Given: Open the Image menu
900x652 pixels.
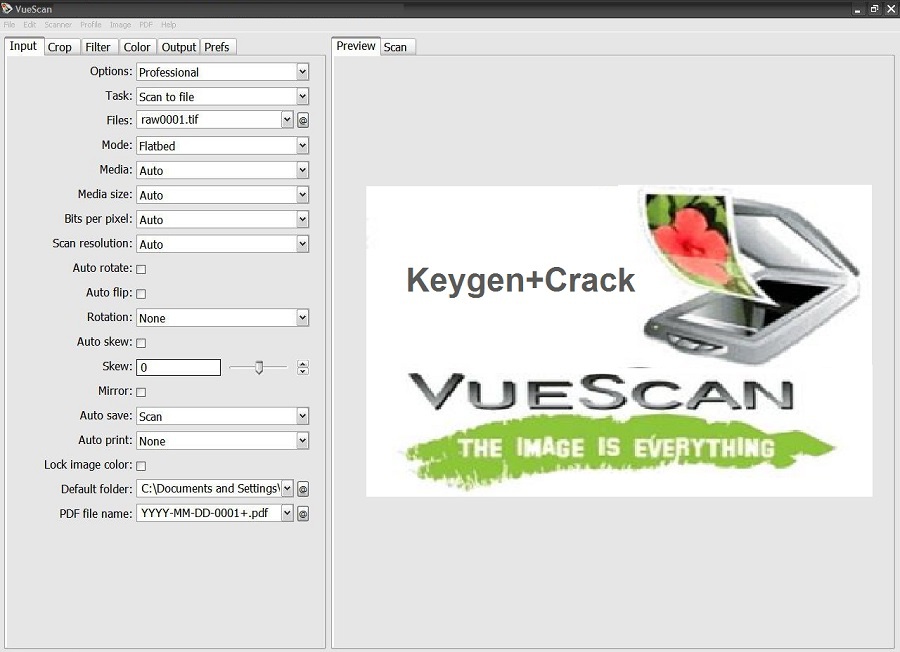Looking at the screenshot, I should pyautogui.click(x=121, y=25).
